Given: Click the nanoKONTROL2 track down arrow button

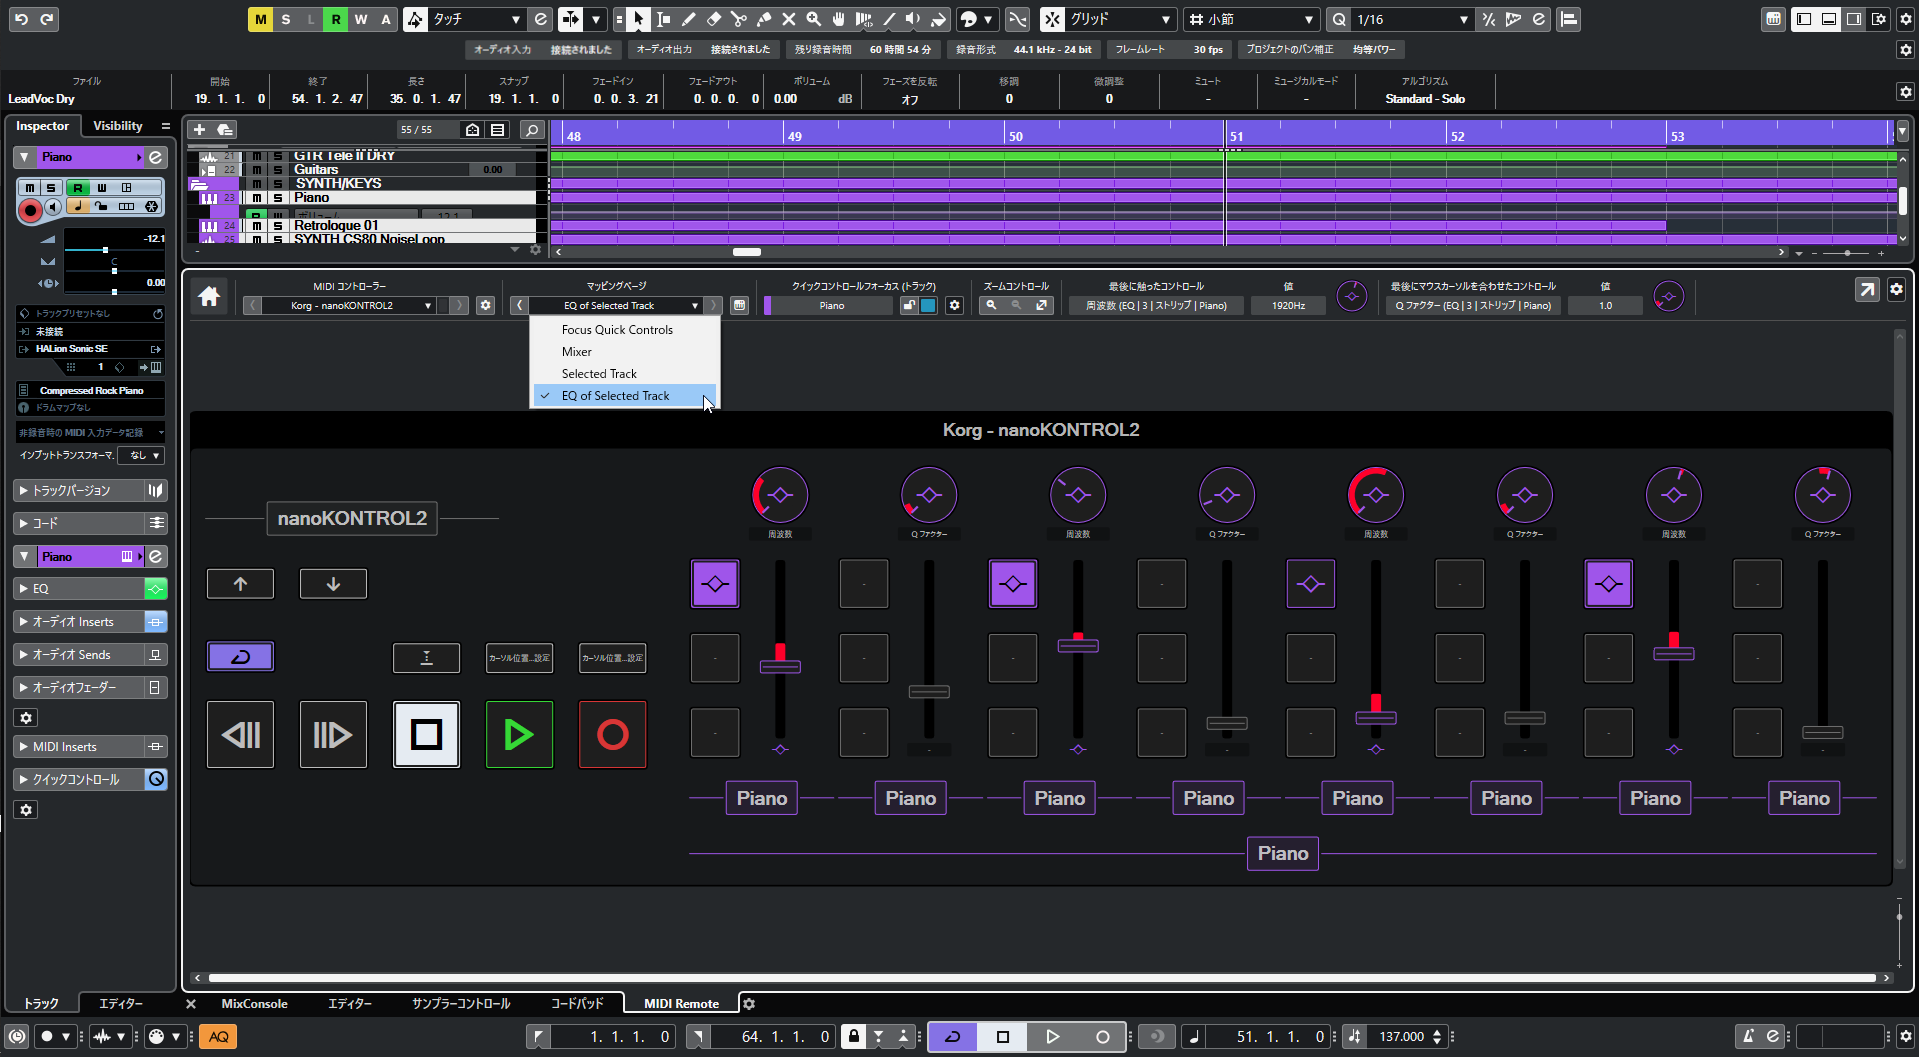Looking at the screenshot, I should 333,584.
